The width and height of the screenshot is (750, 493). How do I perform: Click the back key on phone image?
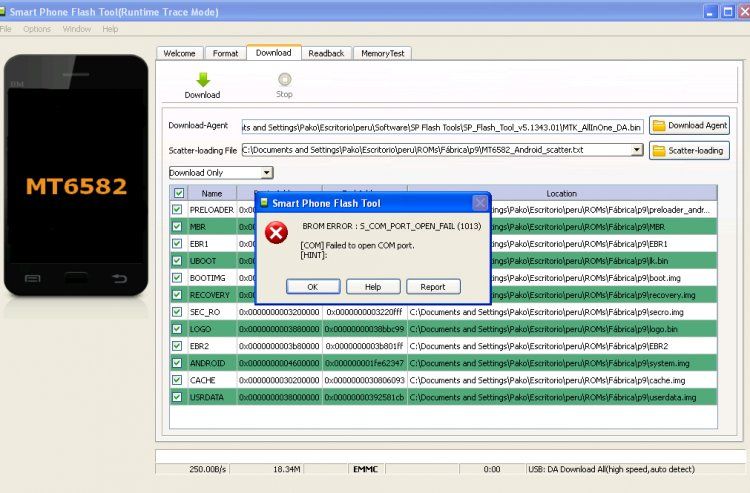point(120,278)
